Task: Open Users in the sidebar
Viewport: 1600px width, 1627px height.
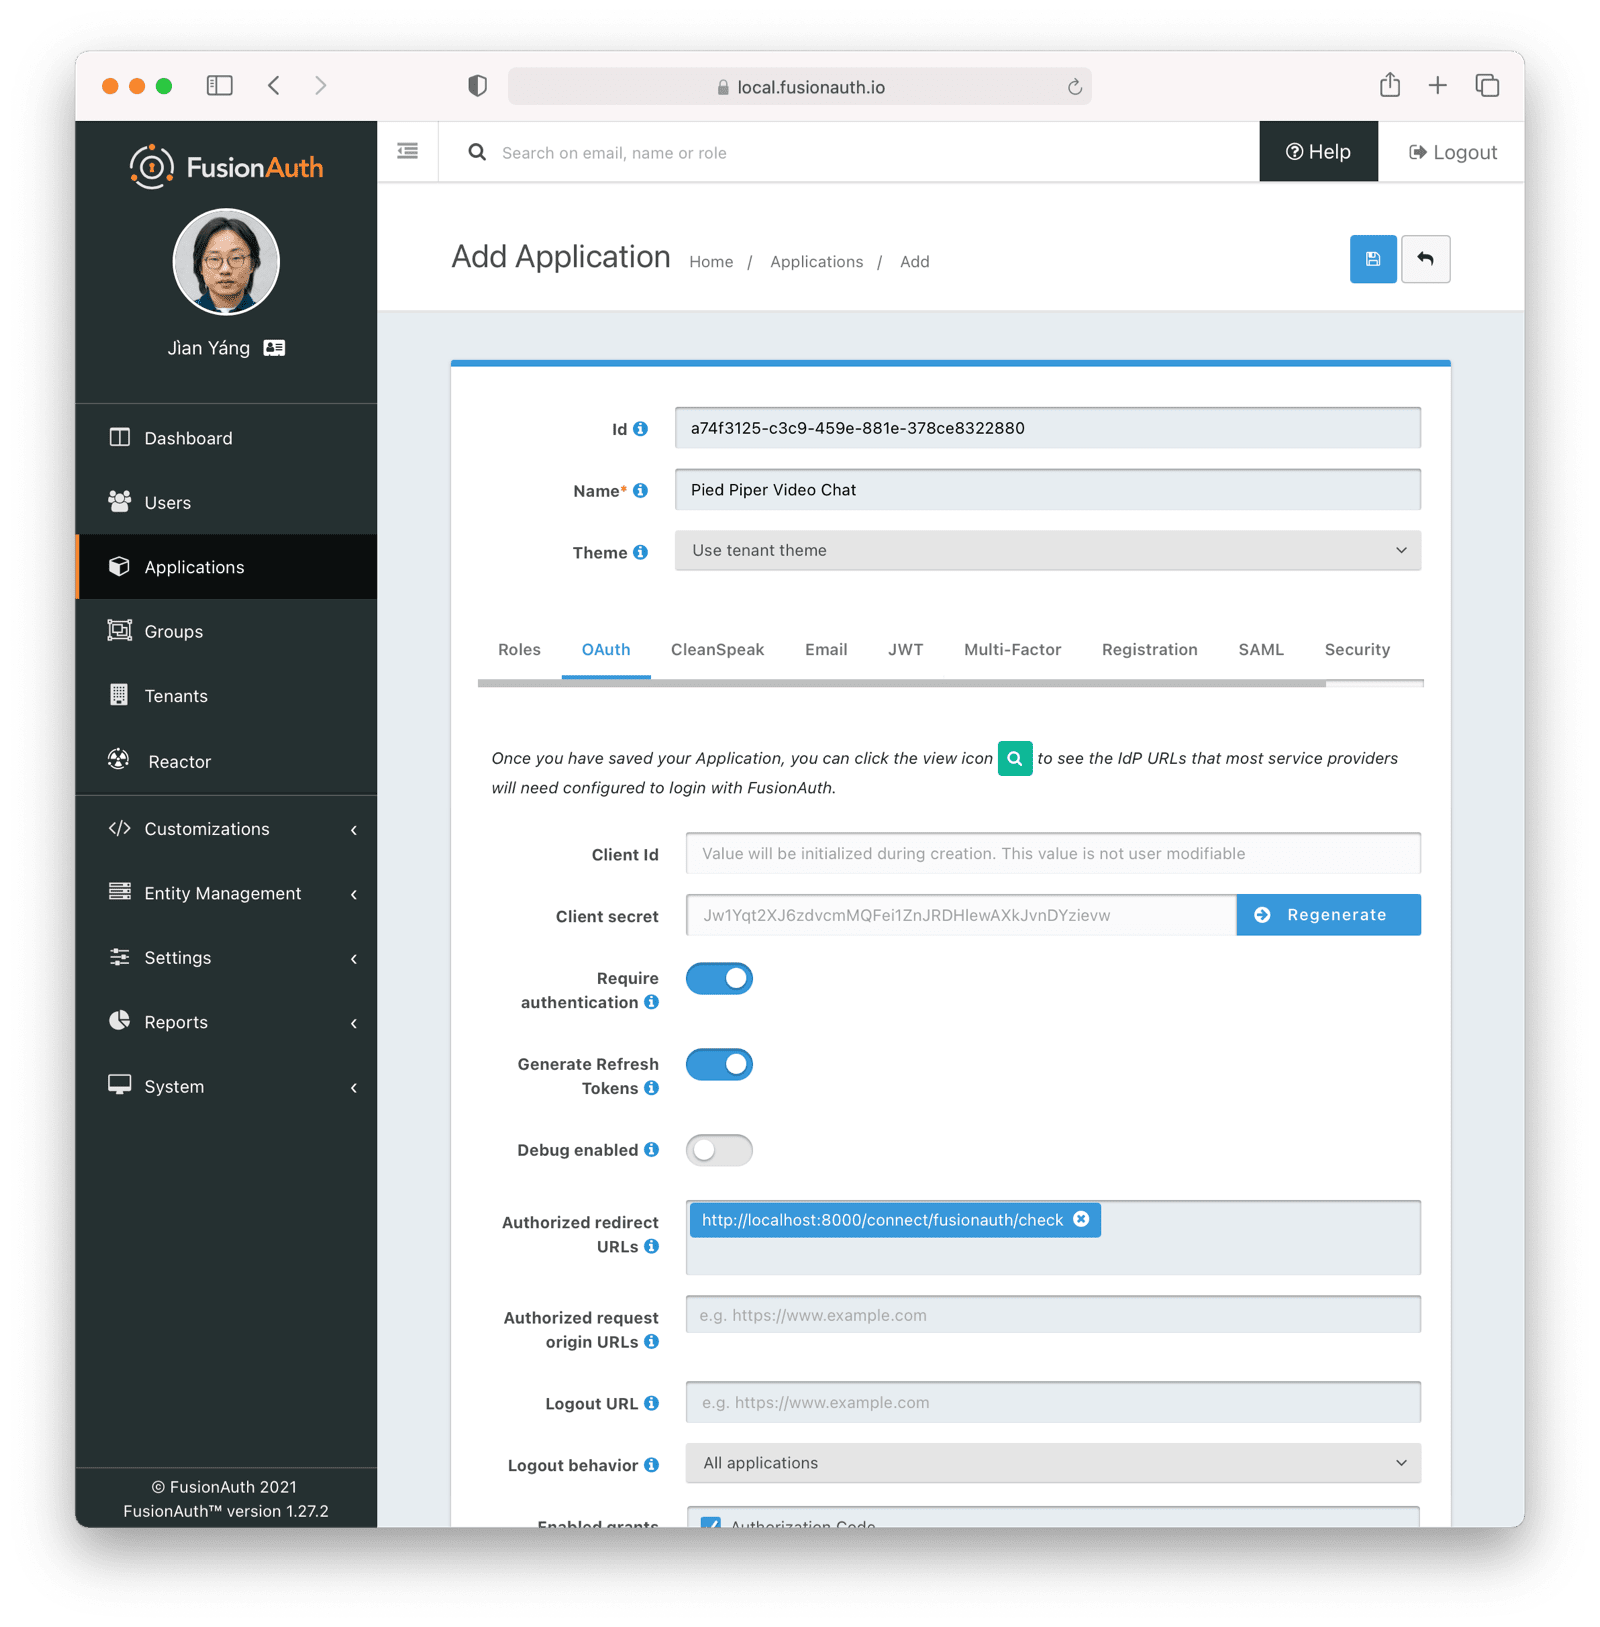Action: point(226,503)
